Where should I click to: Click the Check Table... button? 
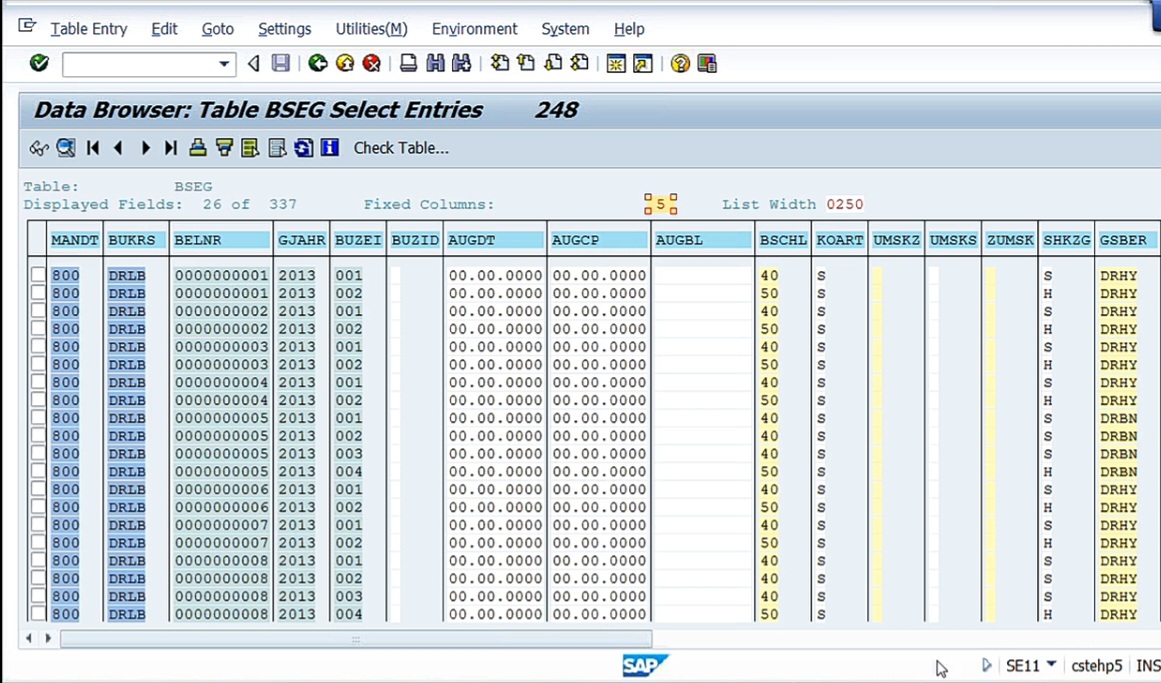coord(401,148)
